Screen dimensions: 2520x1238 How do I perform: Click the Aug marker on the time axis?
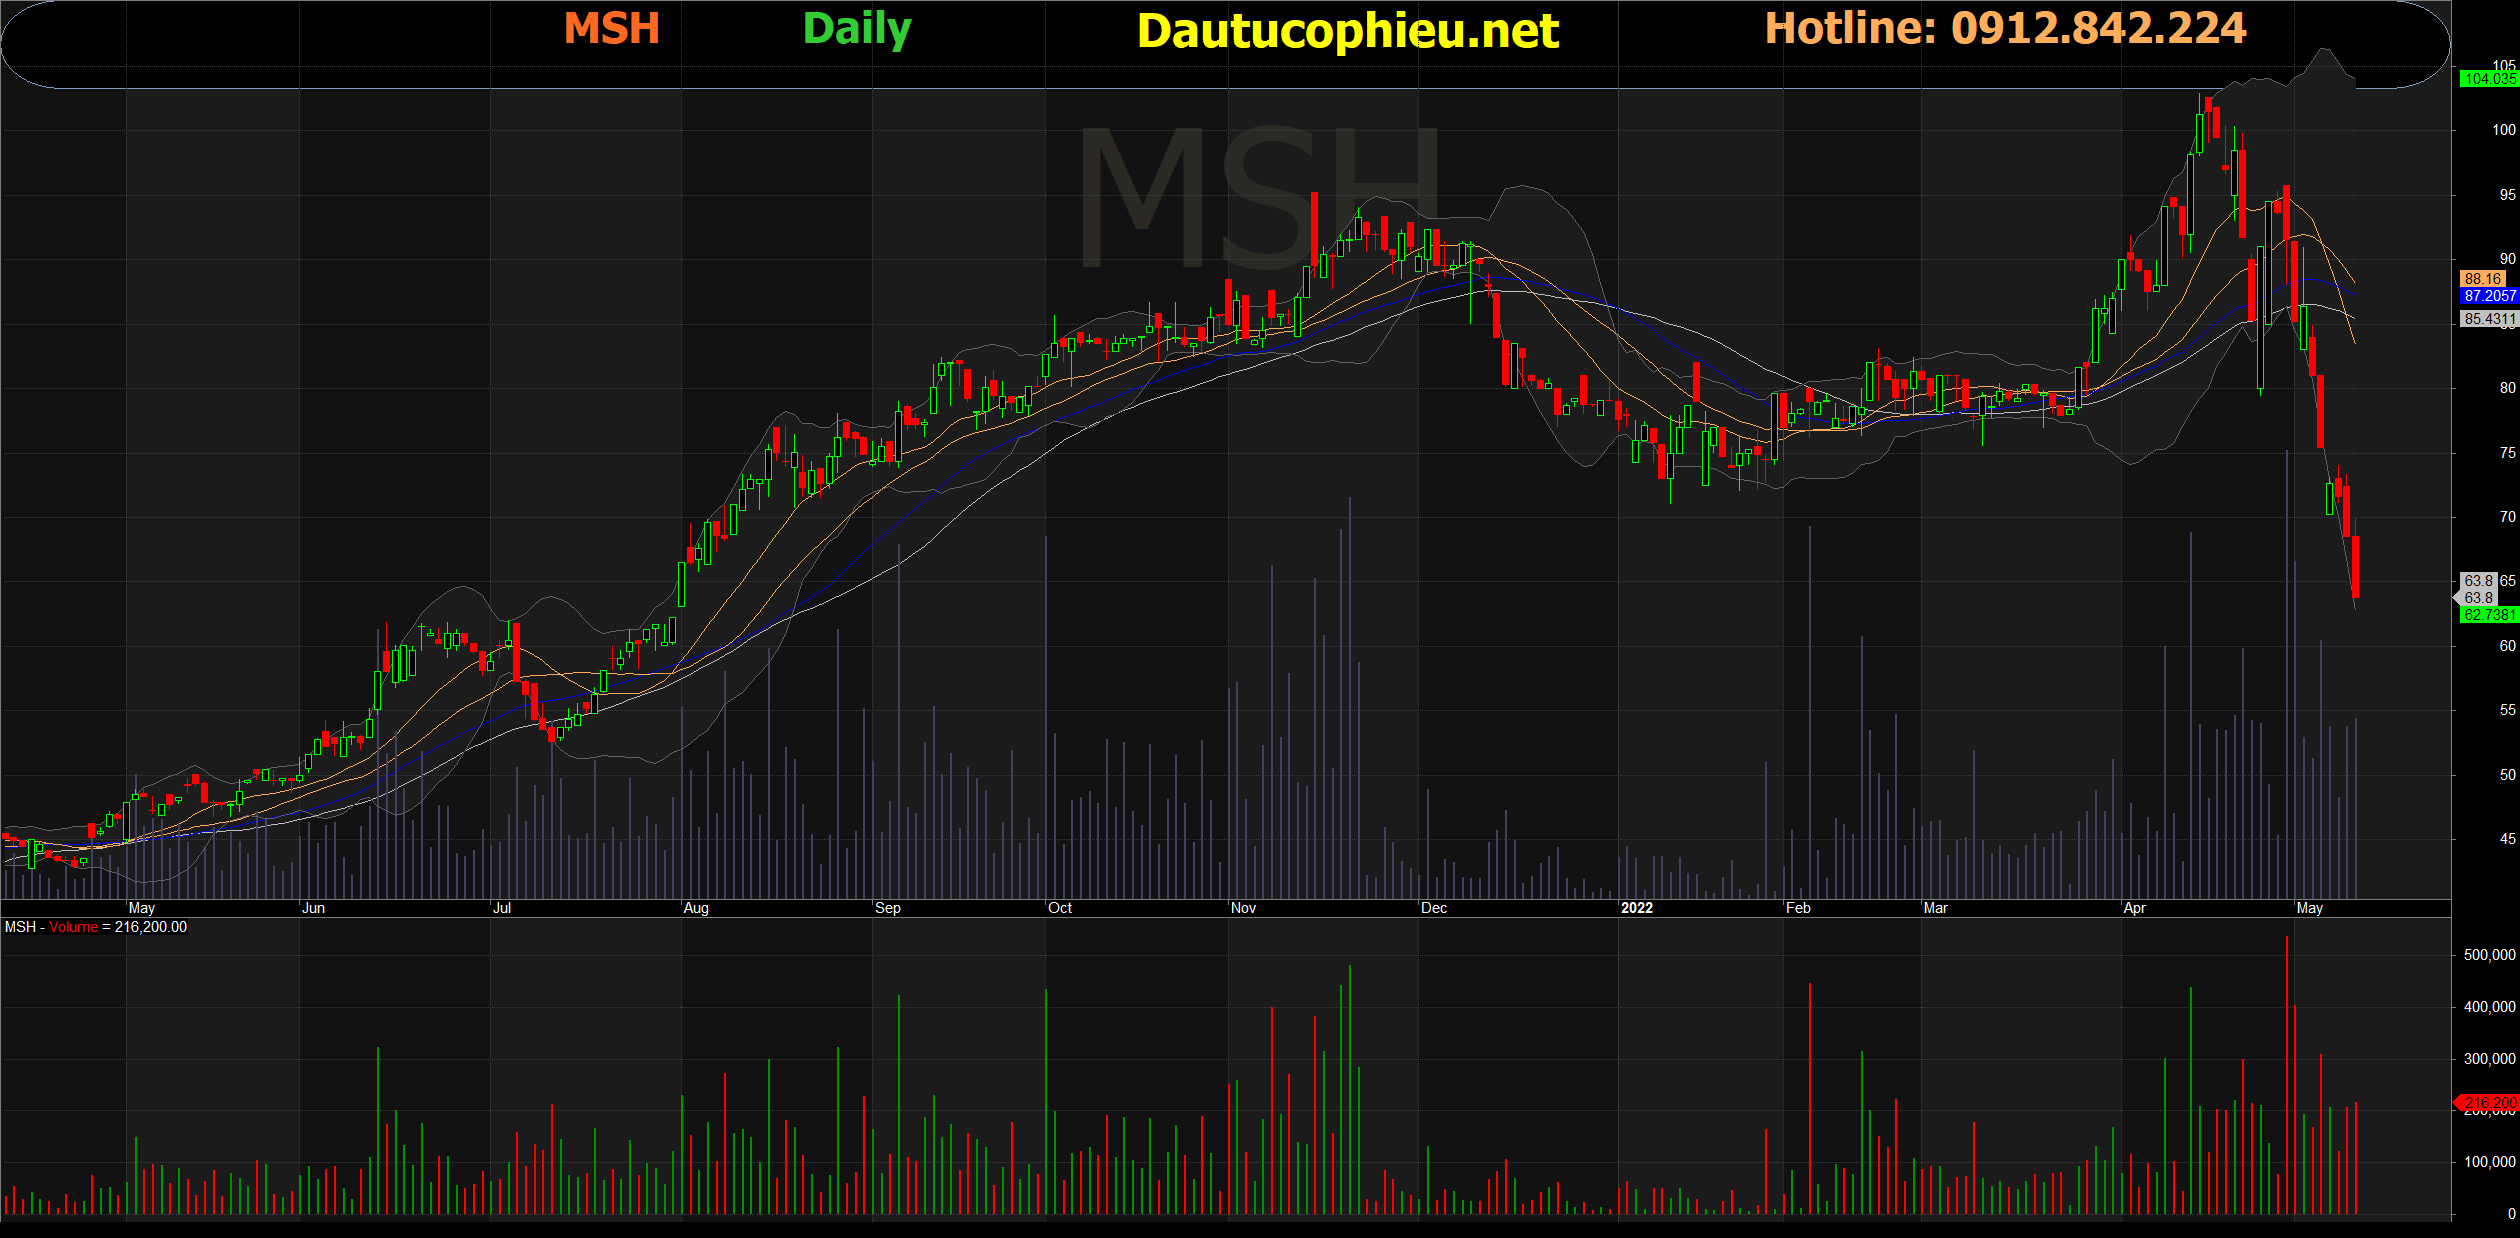pyautogui.click(x=696, y=908)
